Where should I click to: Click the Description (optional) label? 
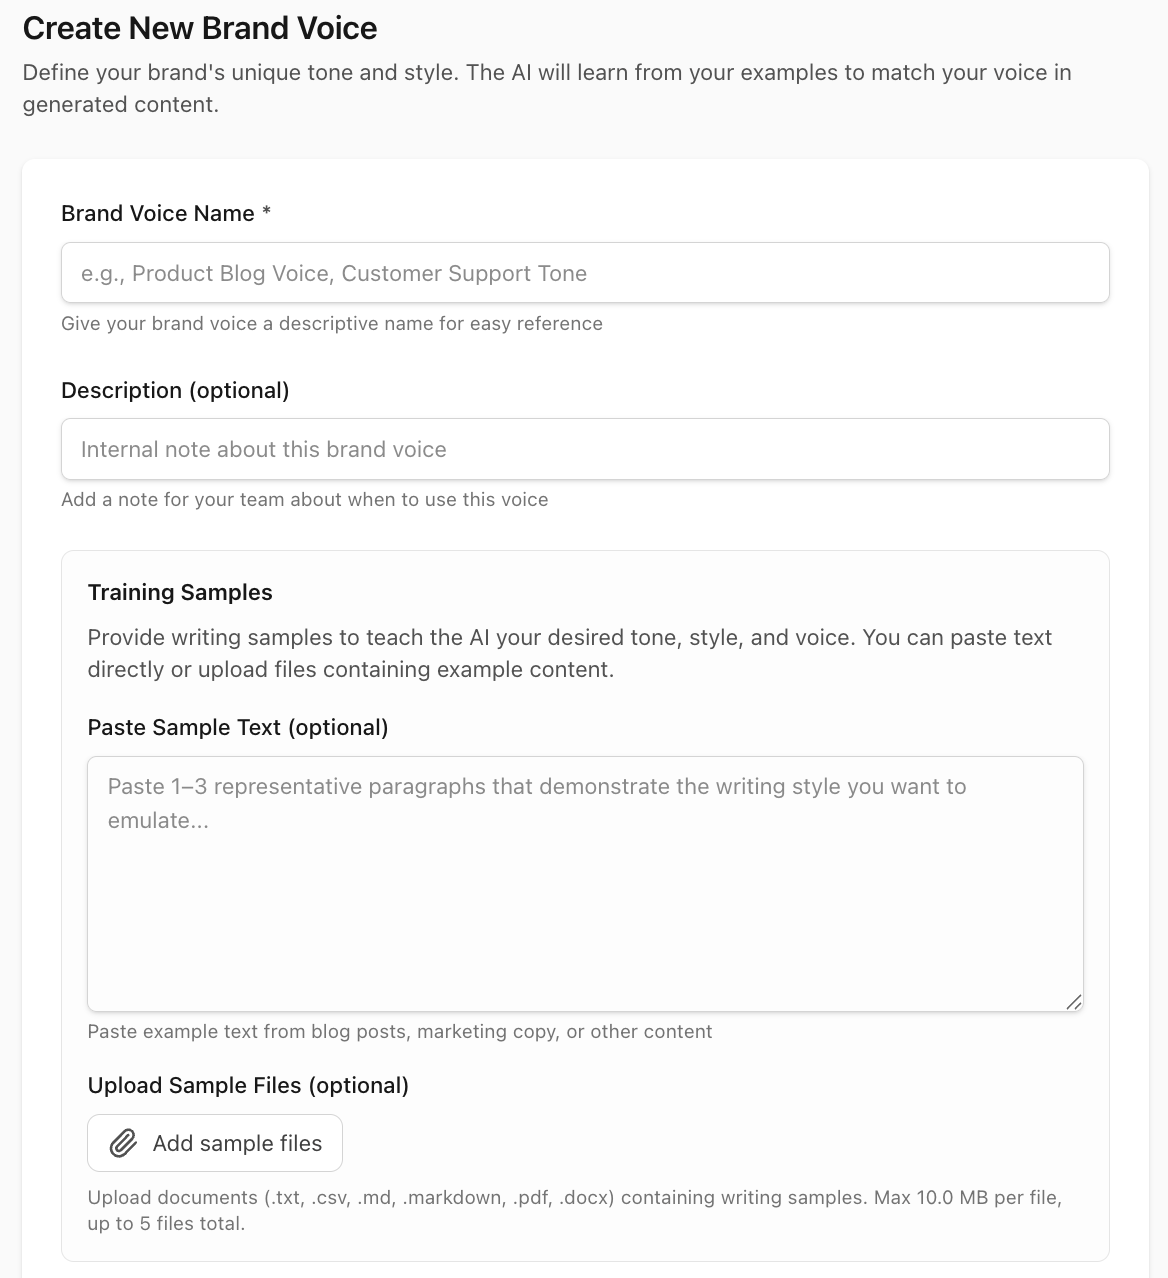(x=176, y=390)
